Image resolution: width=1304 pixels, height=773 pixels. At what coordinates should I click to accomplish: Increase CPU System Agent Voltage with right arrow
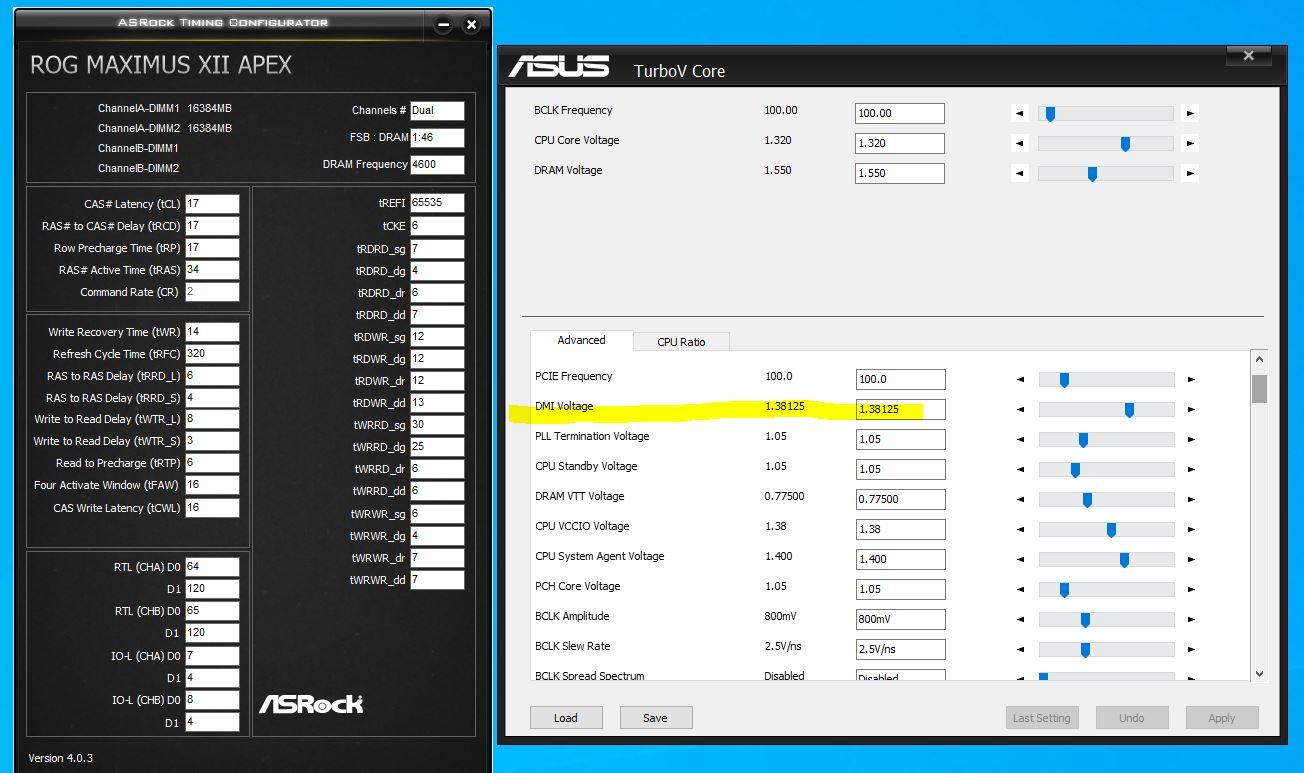[1191, 559]
